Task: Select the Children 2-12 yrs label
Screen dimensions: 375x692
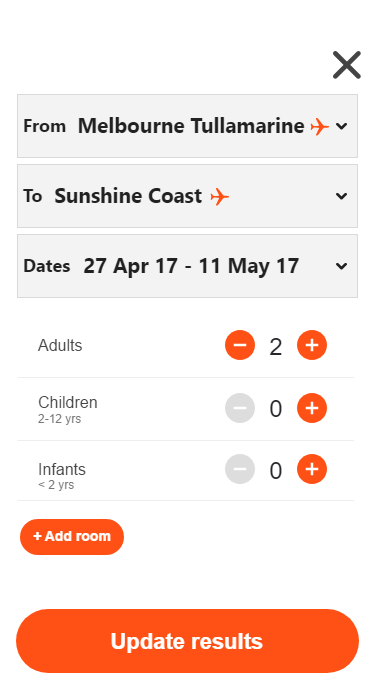Action: point(68,409)
